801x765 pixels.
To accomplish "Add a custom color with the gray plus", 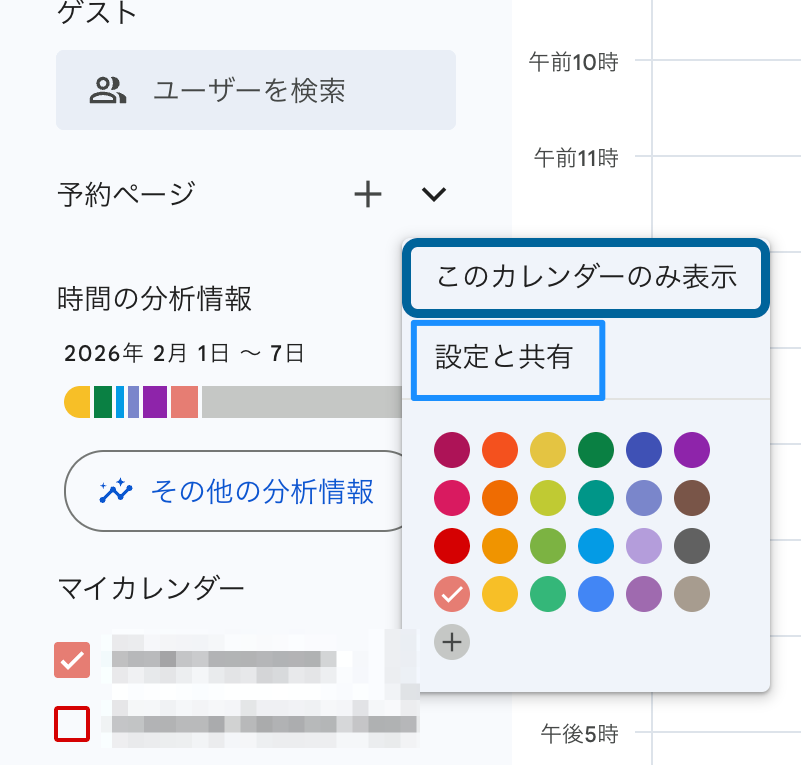I will coord(452,641).
